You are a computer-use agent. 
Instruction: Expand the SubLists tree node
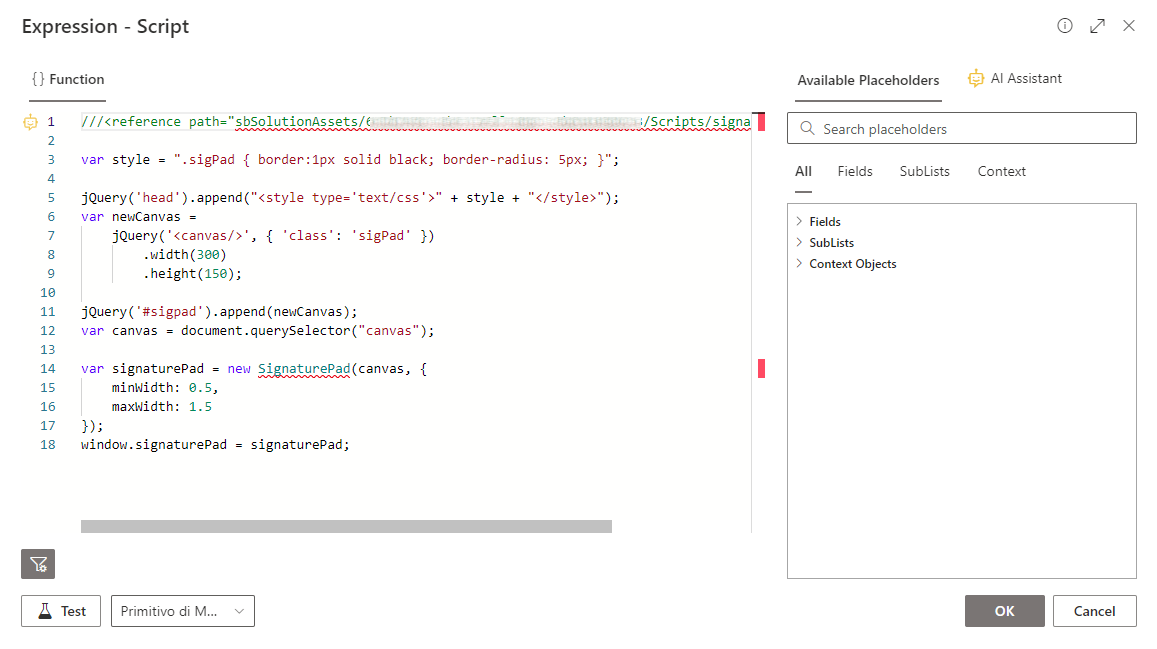pyautogui.click(x=799, y=243)
